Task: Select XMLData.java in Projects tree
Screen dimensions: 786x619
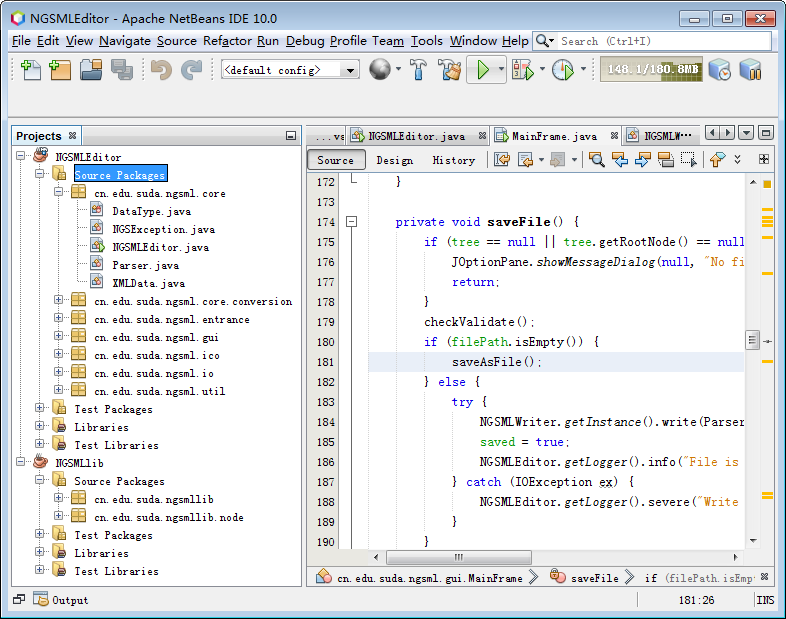Action: point(148,283)
